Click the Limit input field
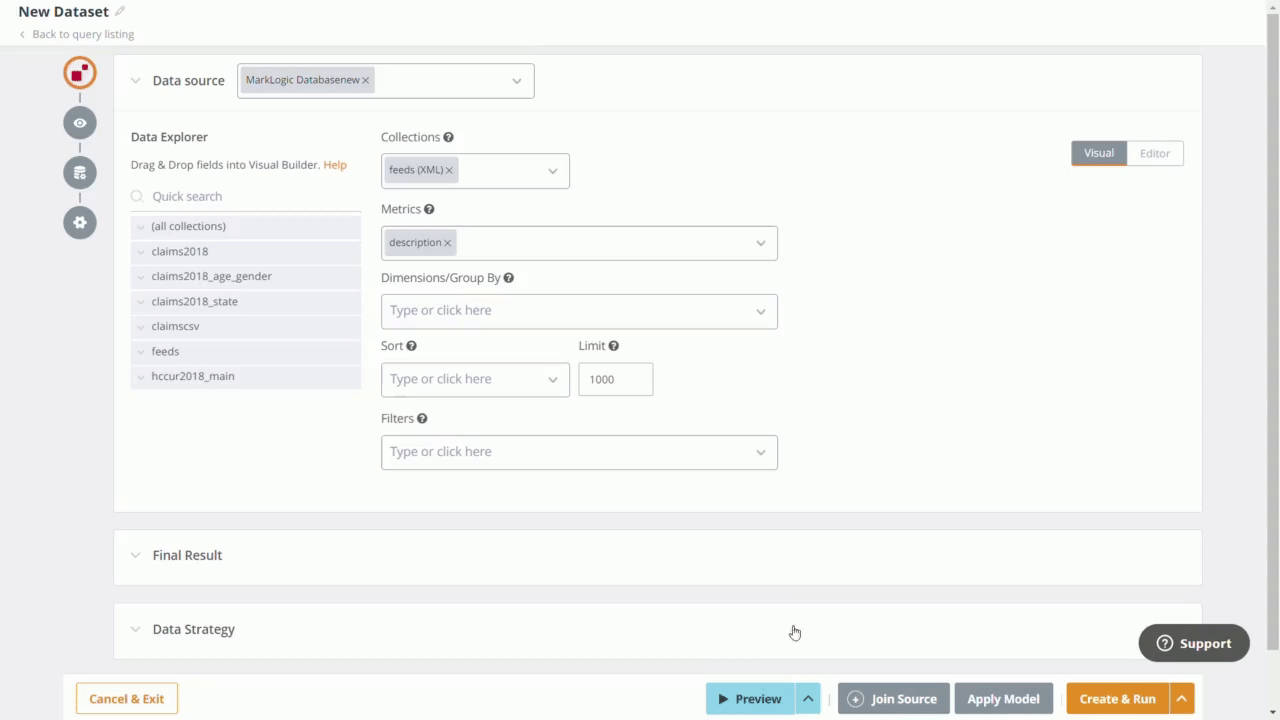Screen dimensions: 1280x720 point(615,379)
